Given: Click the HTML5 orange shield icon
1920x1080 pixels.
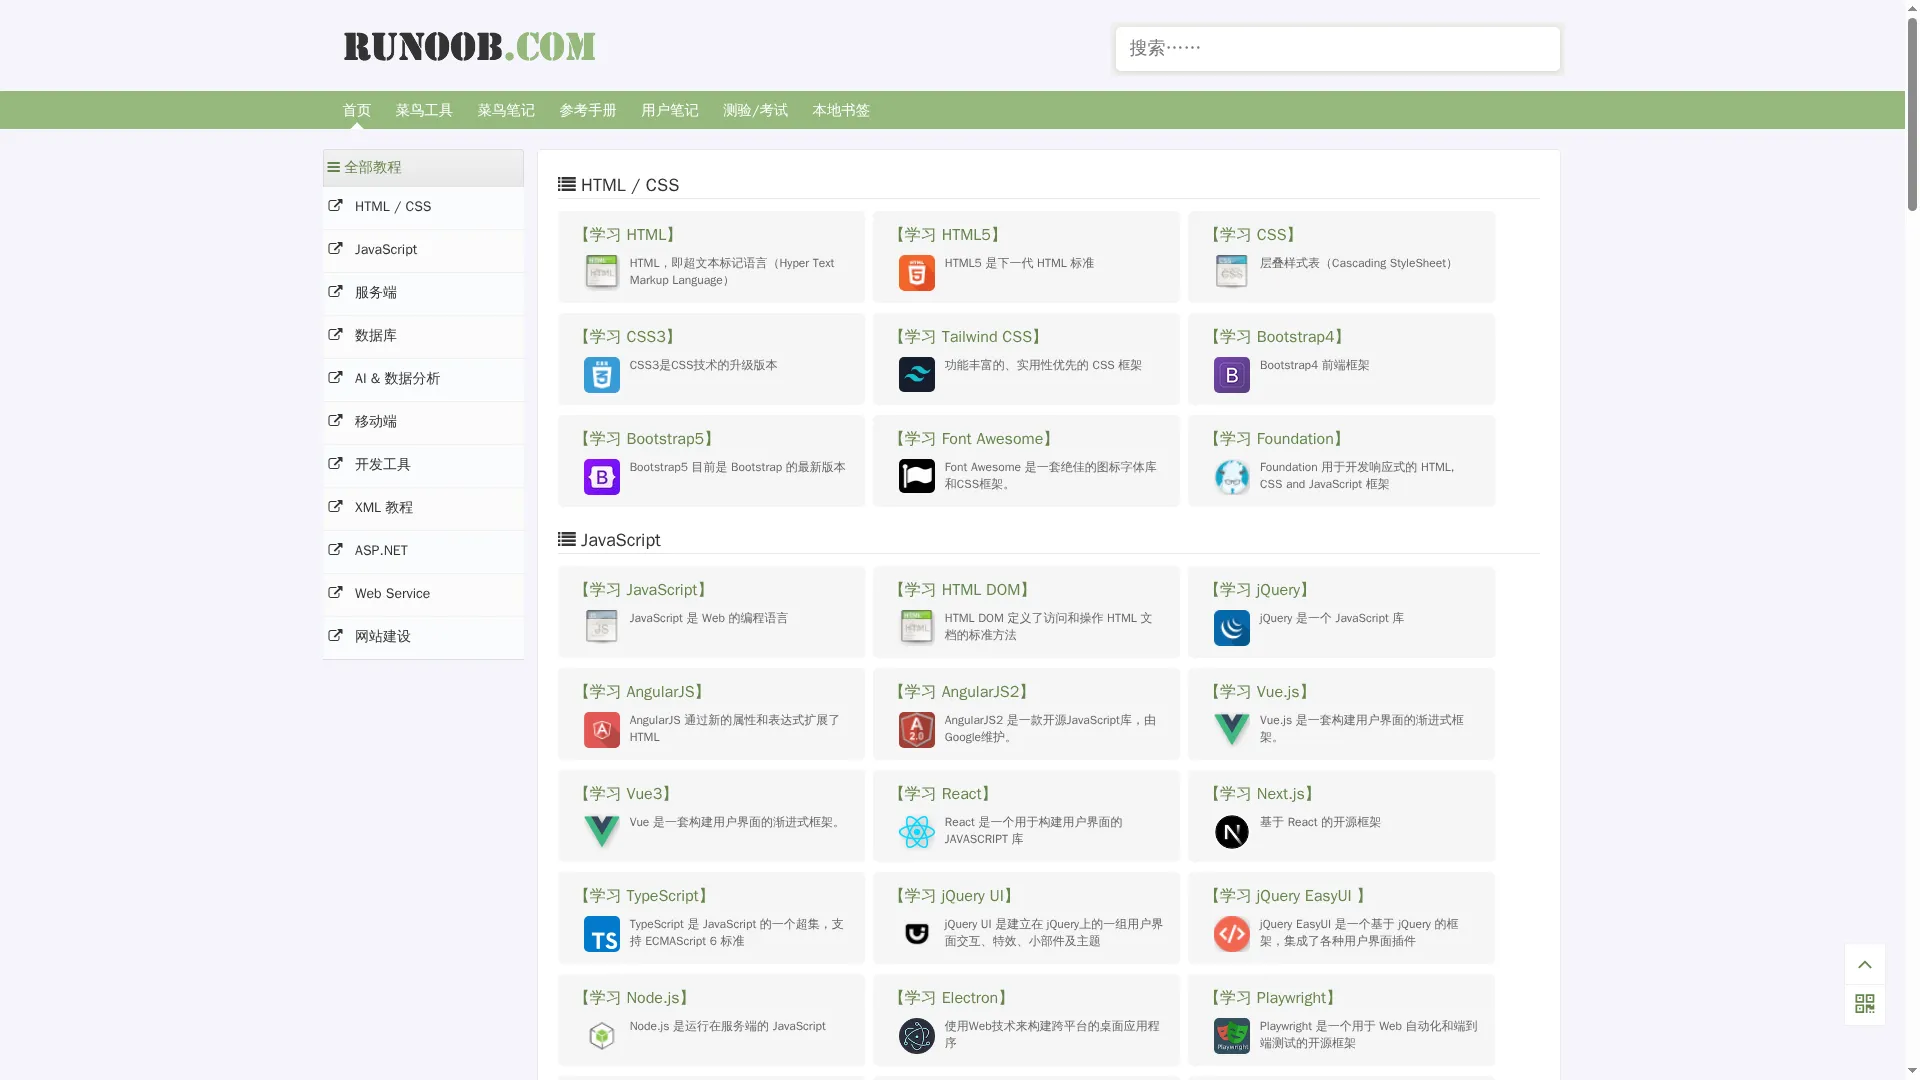Looking at the screenshot, I should tap(916, 273).
